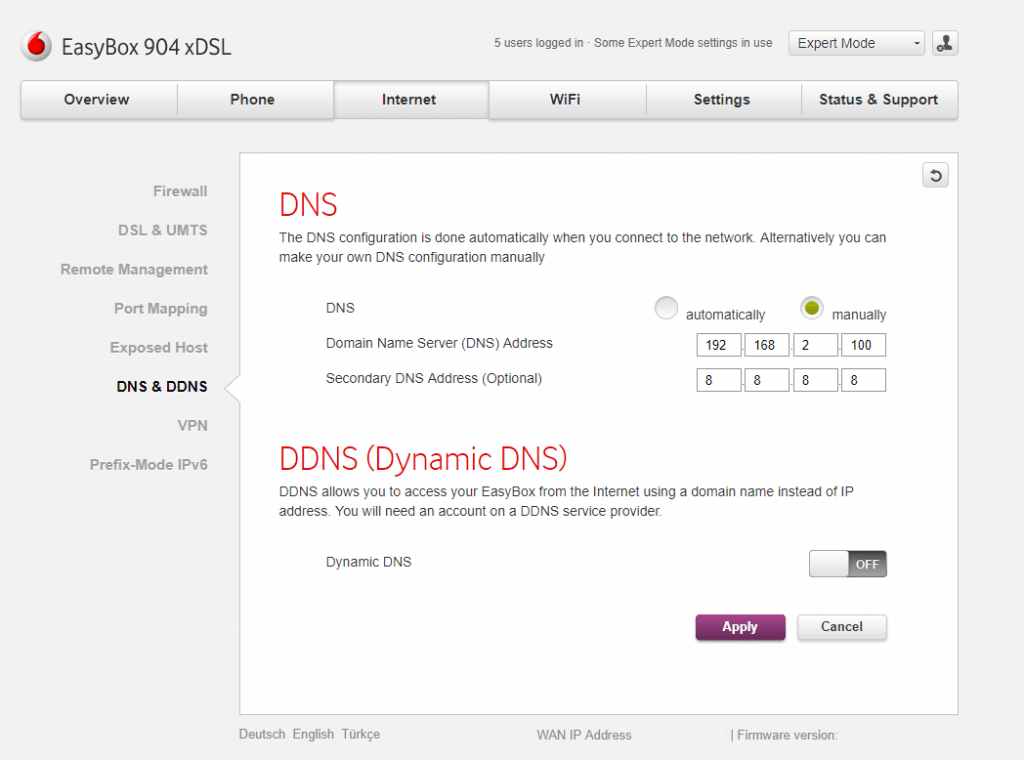Click the refresh icon in DNS panel
This screenshot has width=1024, height=760.
point(935,176)
